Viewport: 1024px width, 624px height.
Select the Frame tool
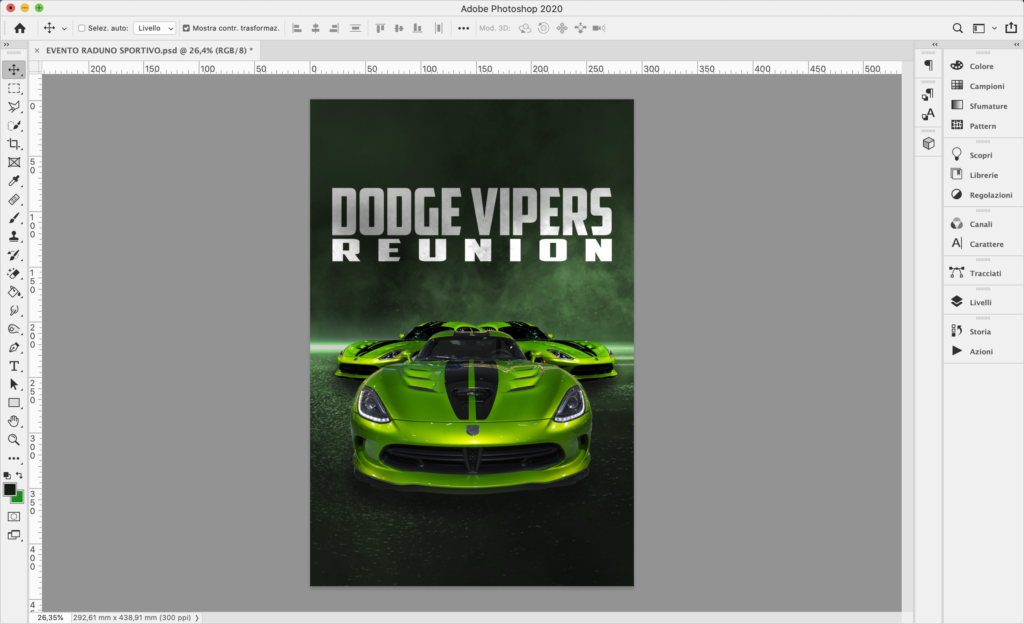[14, 163]
